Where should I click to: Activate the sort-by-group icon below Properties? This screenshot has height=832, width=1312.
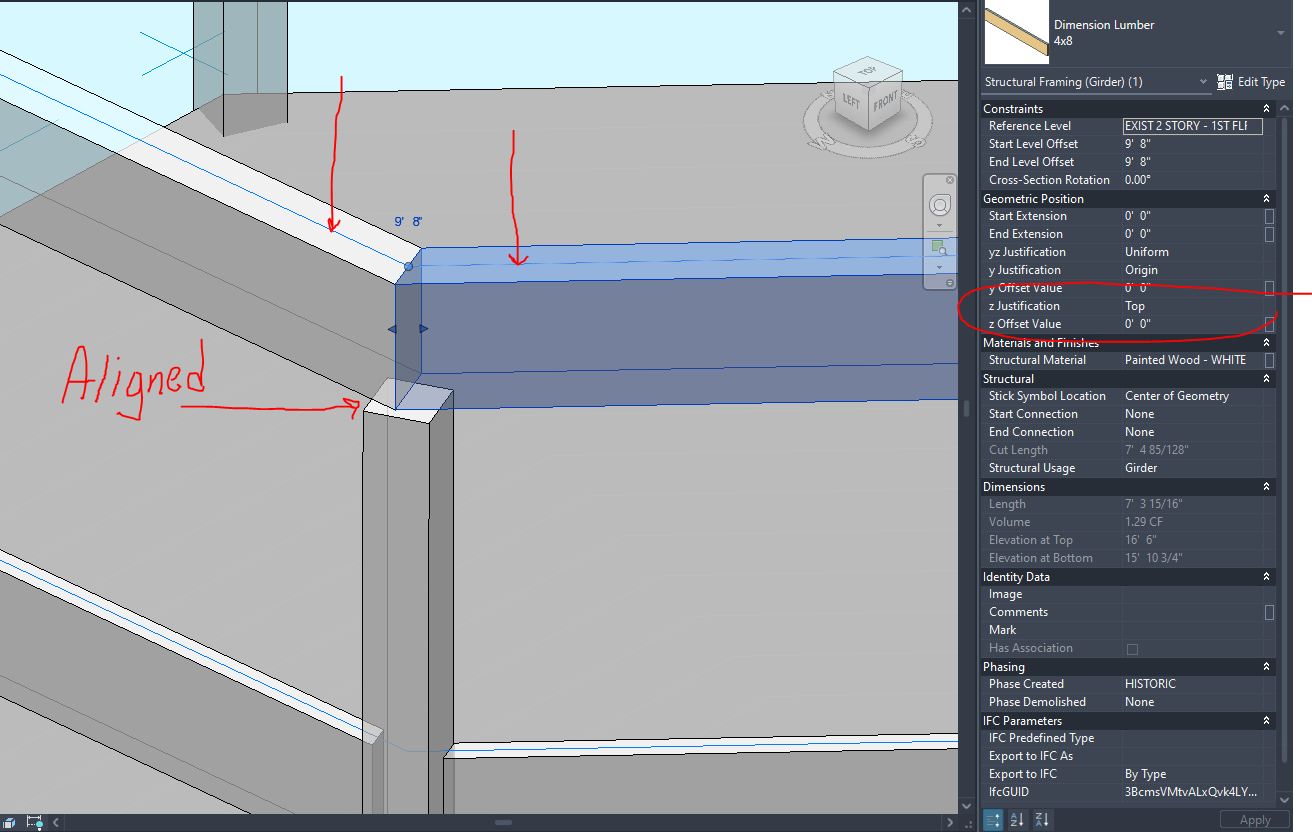992,819
